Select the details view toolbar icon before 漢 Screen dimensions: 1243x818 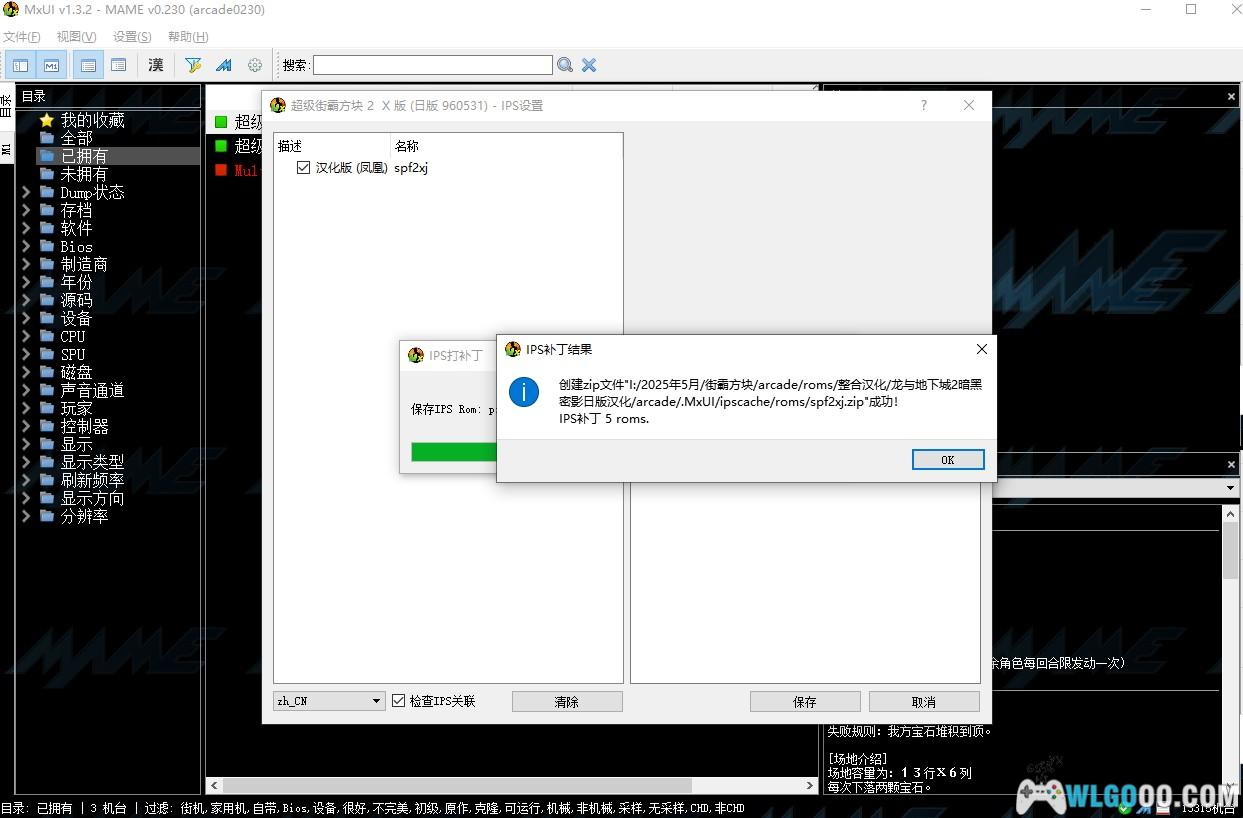point(119,65)
